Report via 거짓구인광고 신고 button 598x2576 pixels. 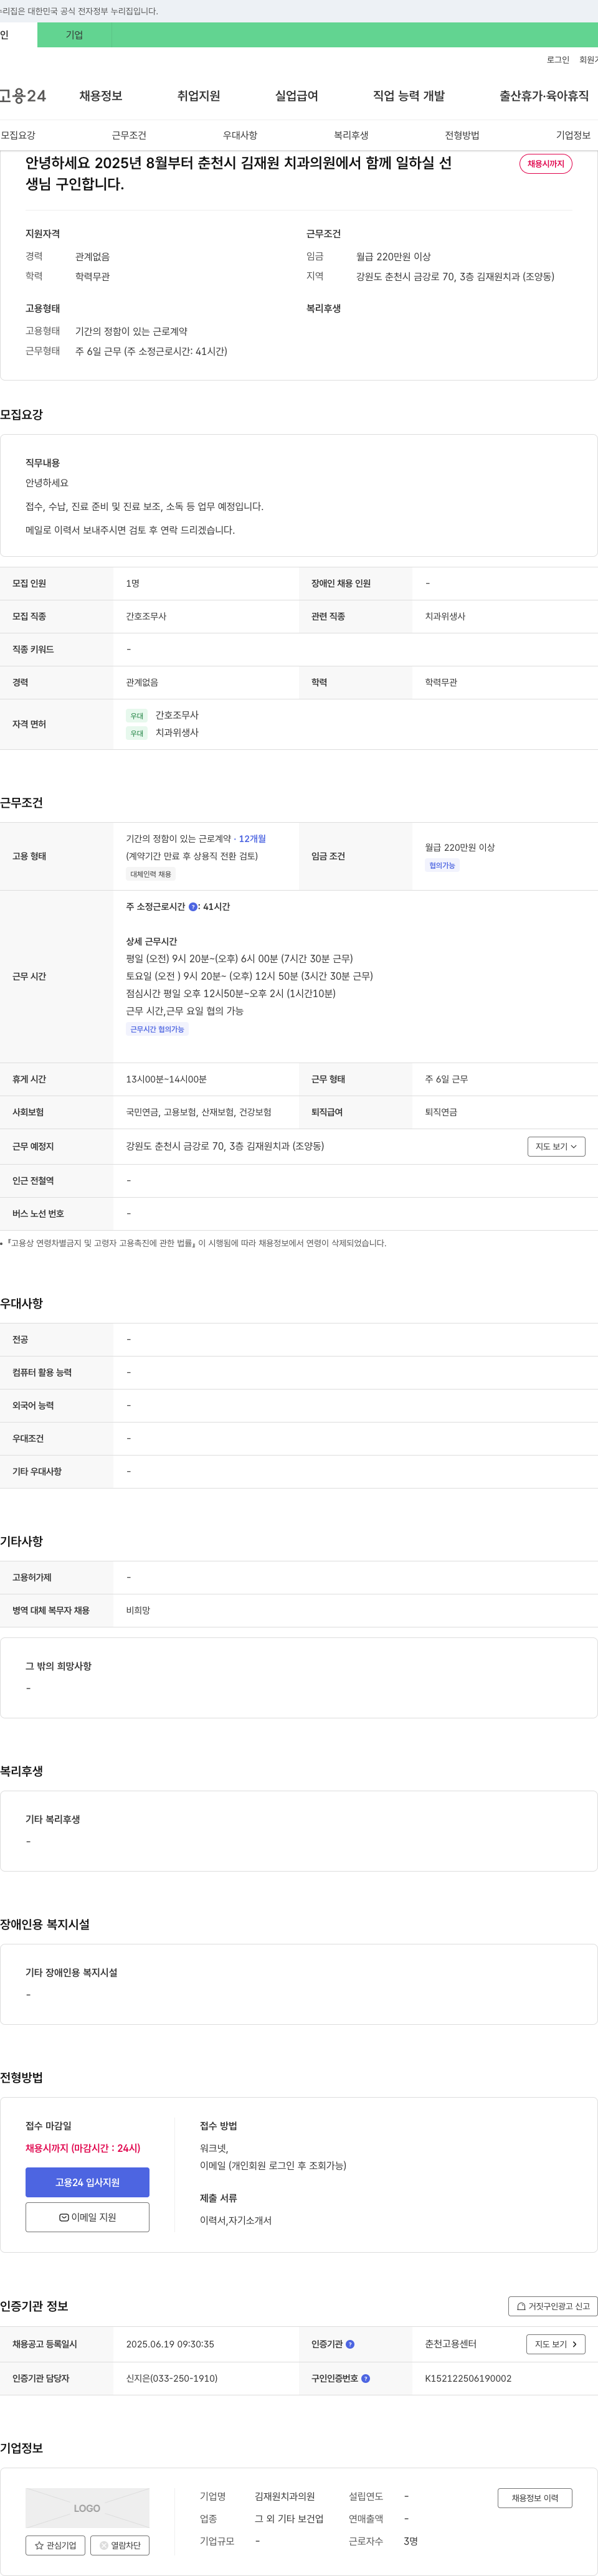tap(553, 2306)
